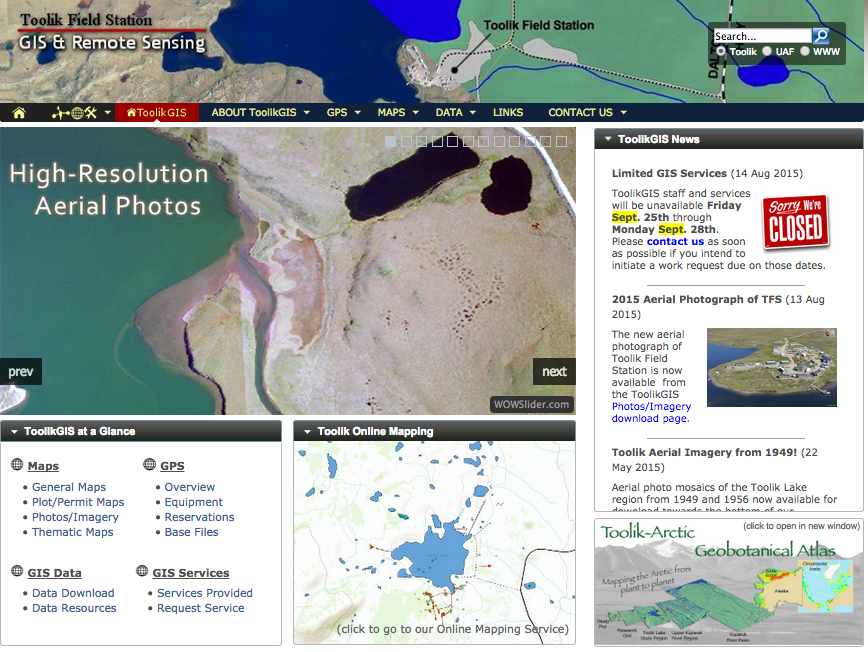
Task: Jump to the last slide indicator
Action: pyautogui.click(x=561, y=142)
